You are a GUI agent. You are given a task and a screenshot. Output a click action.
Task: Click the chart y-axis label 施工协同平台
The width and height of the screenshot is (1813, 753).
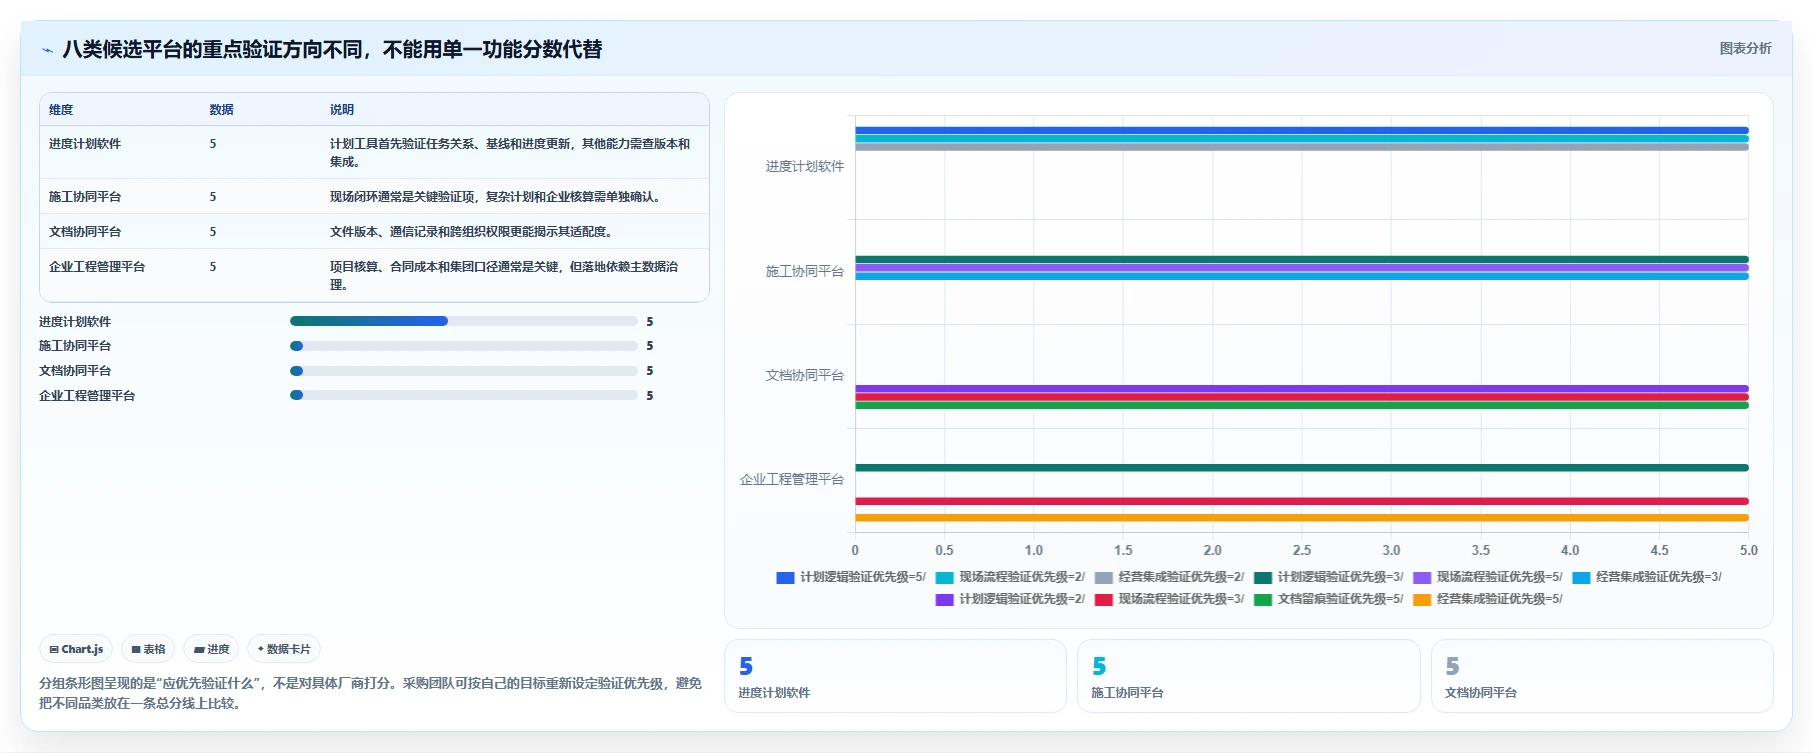point(805,271)
